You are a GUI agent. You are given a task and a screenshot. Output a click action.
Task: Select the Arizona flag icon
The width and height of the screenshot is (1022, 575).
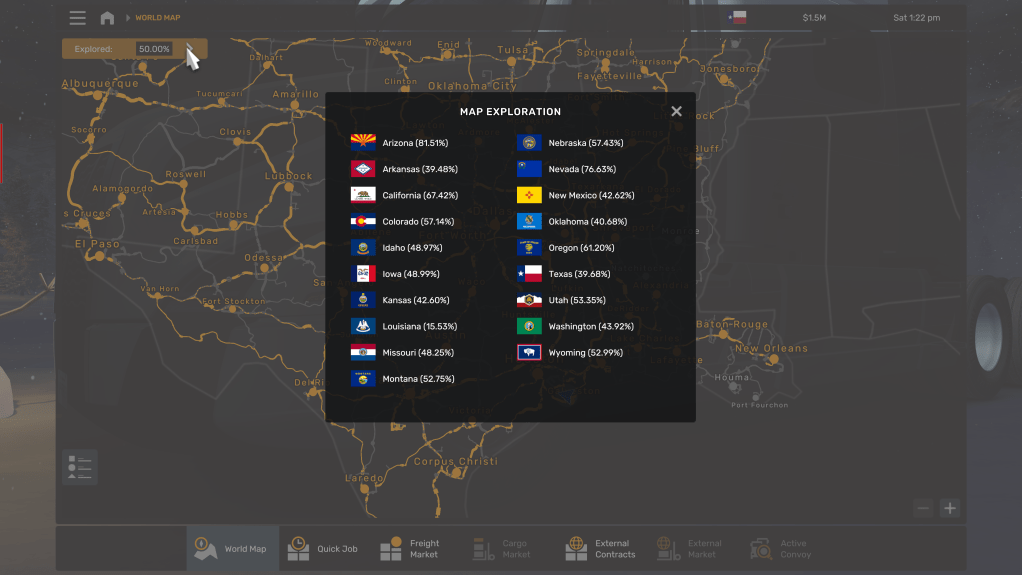click(363, 143)
